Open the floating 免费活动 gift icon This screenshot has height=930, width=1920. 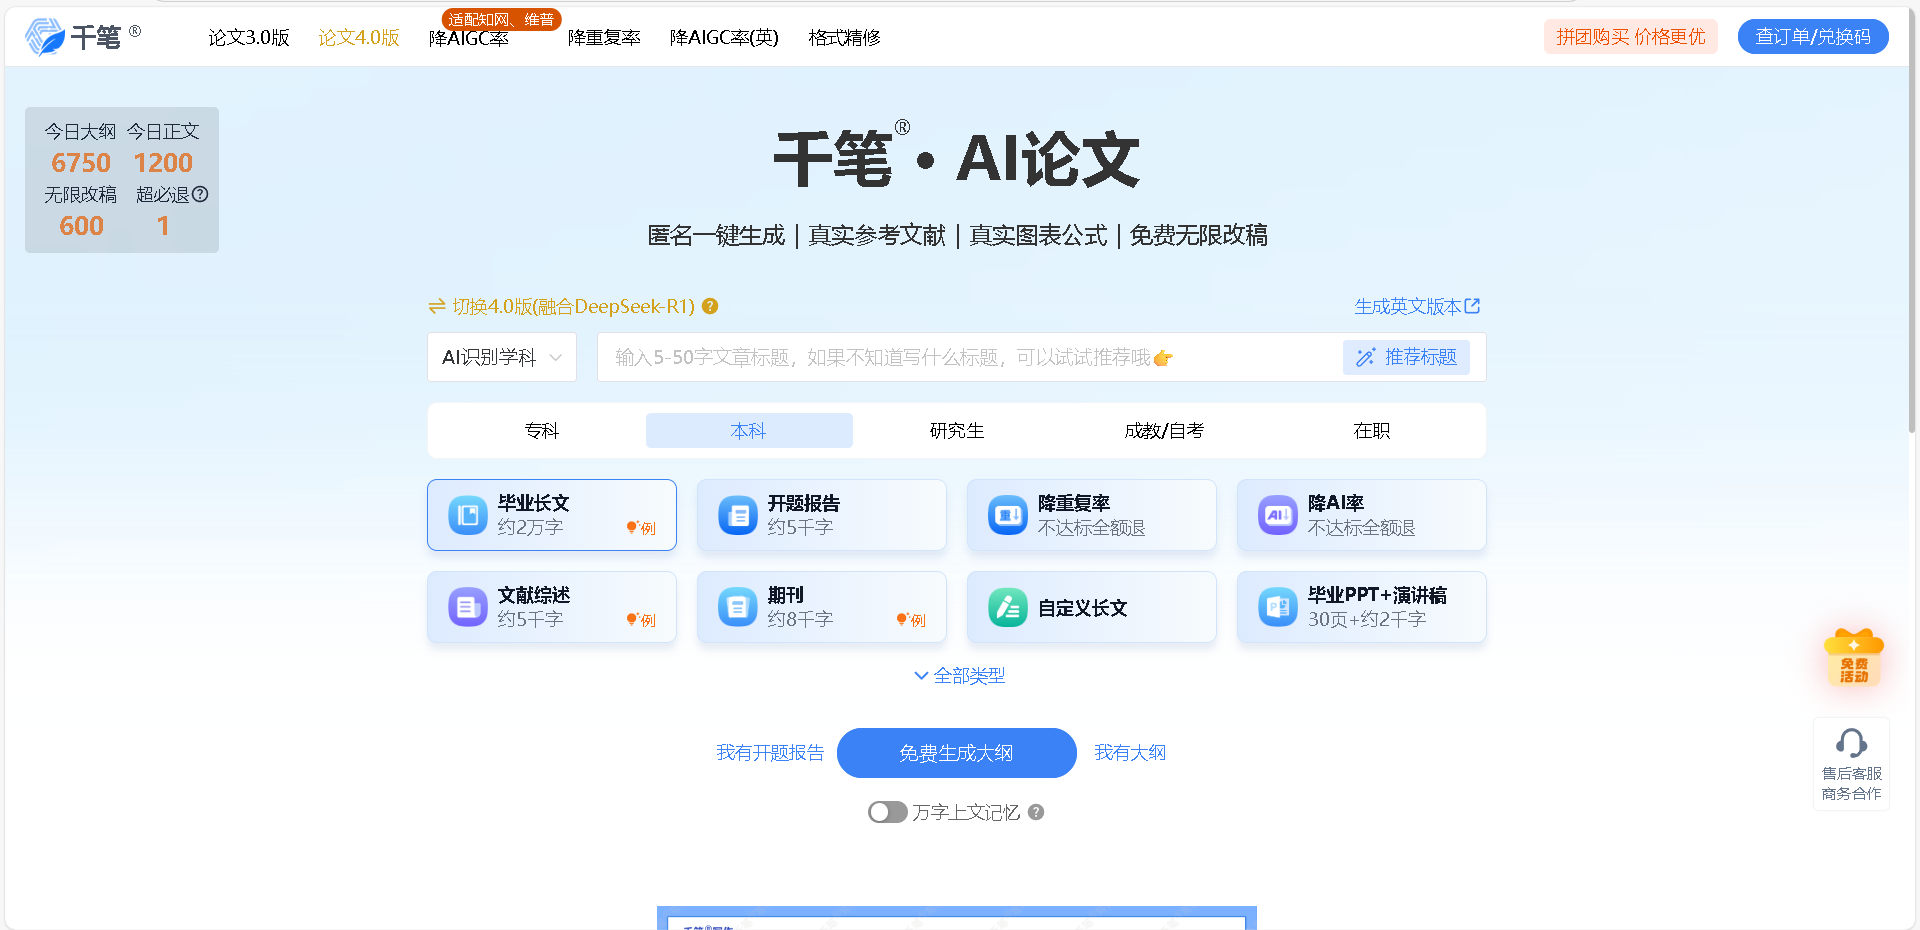[1854, 655]
